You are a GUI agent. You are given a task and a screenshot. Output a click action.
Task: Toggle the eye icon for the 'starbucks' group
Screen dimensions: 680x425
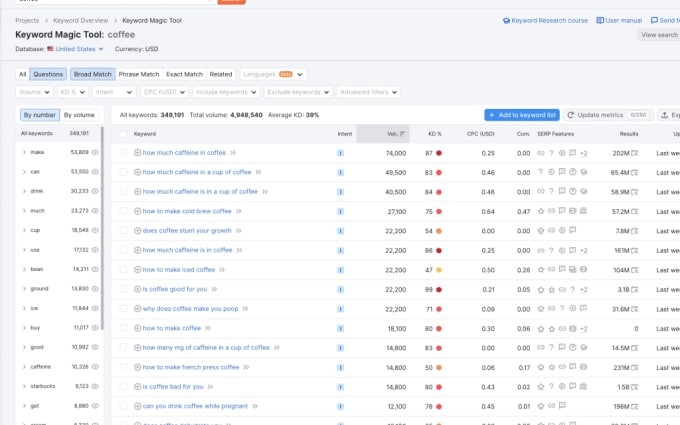[95, 386]
